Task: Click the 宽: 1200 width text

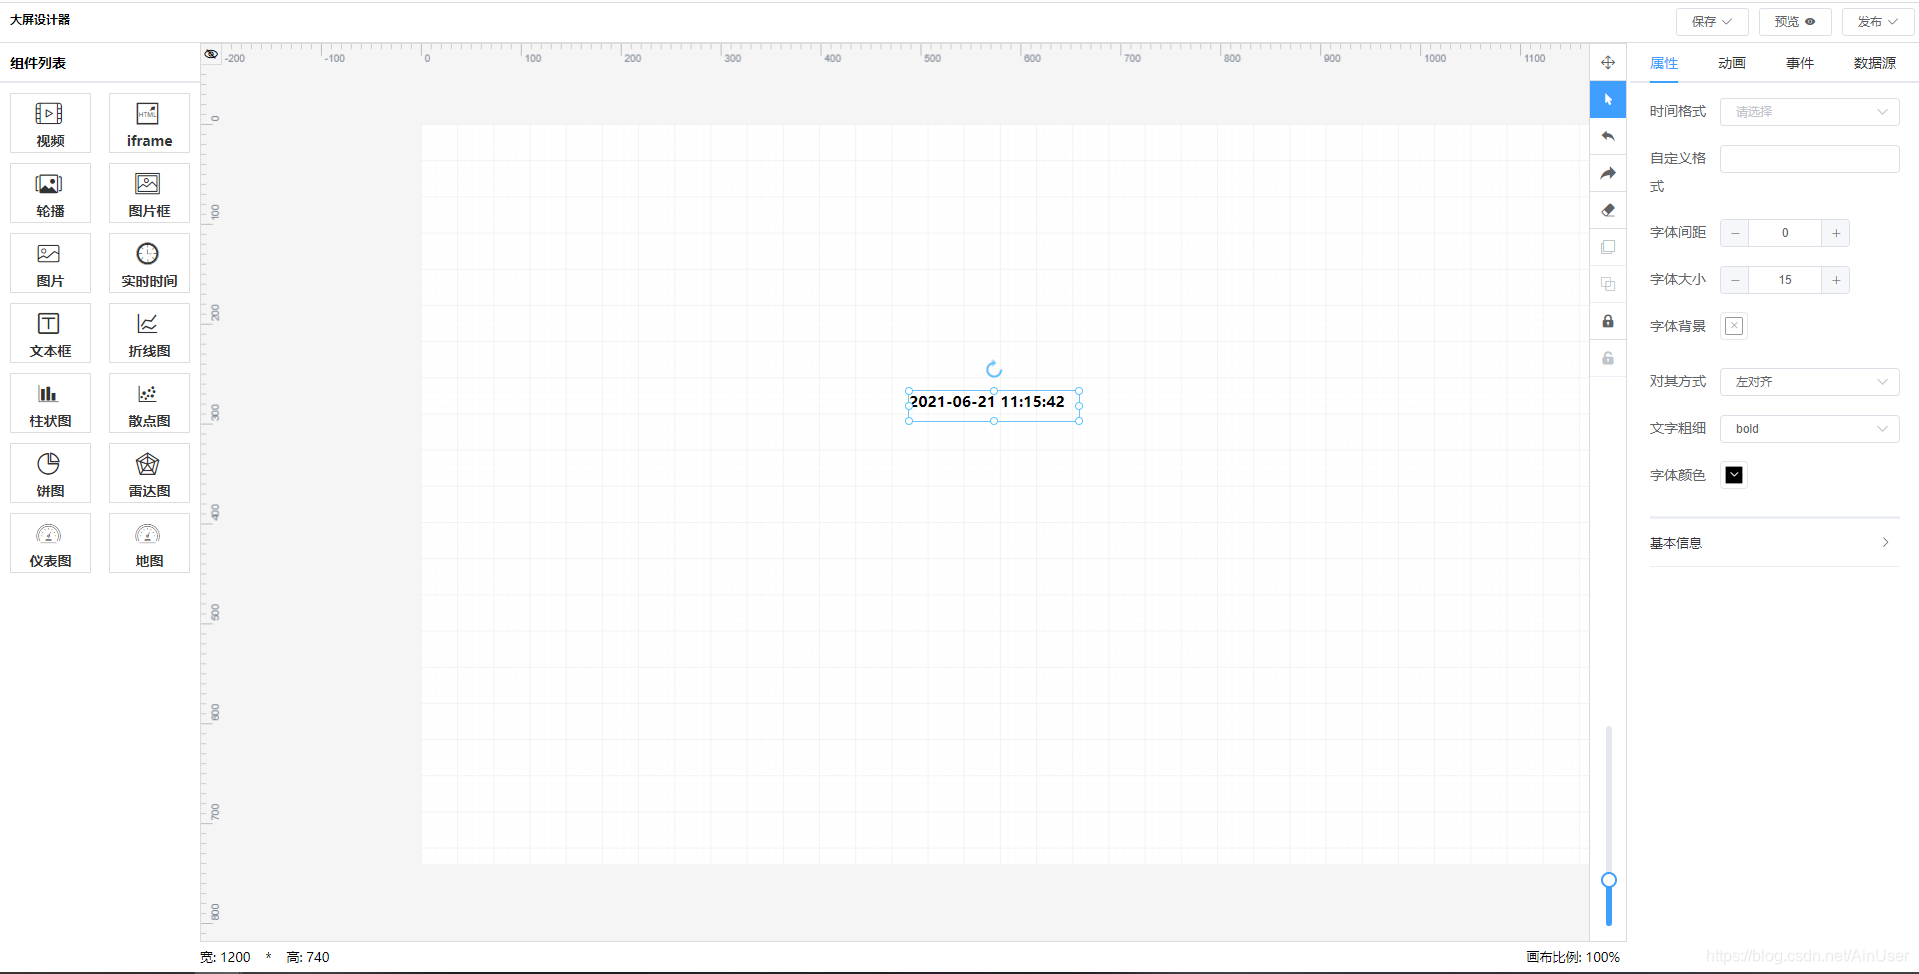Action: 225,957
